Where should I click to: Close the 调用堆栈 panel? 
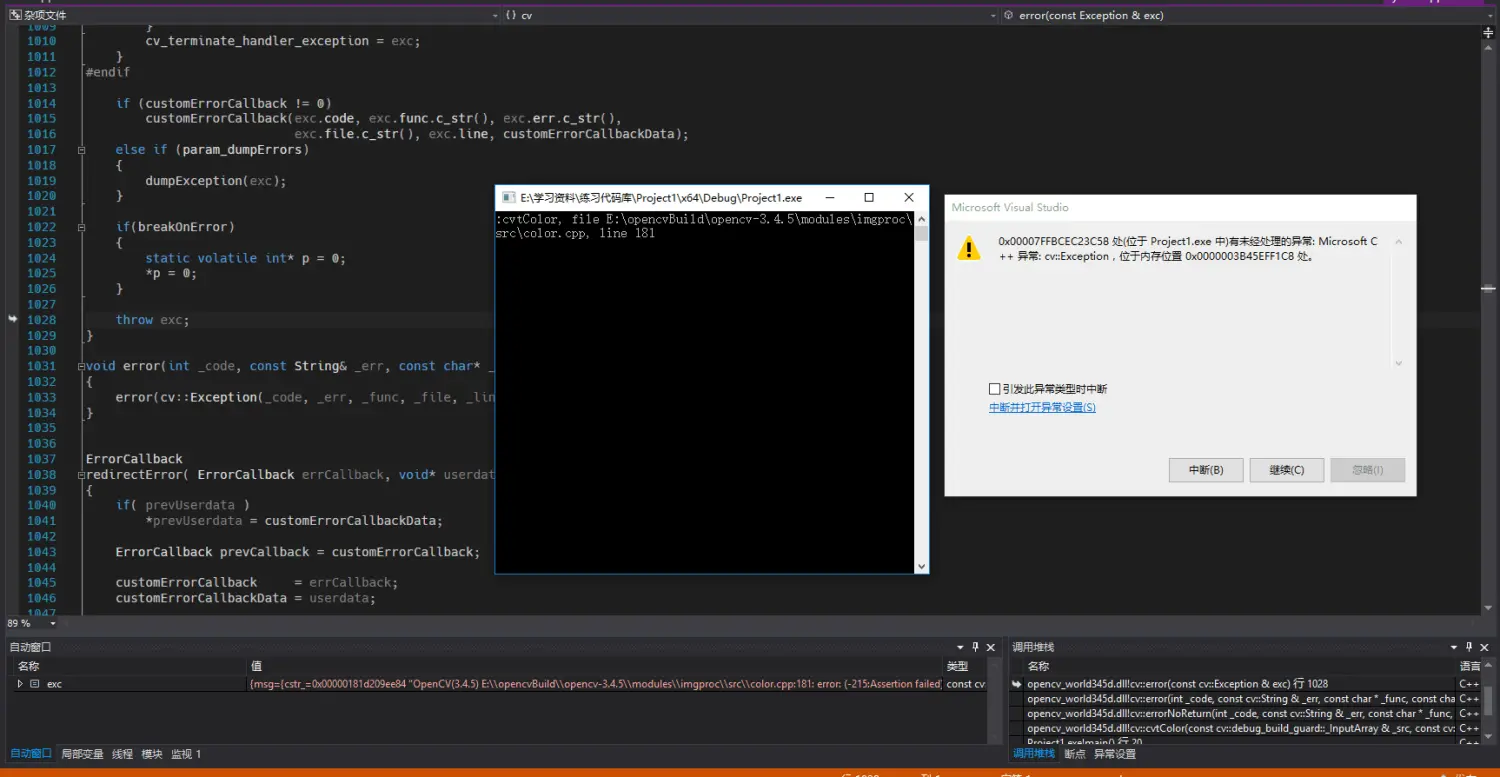pyautogui.click(x=1484, y=647)
